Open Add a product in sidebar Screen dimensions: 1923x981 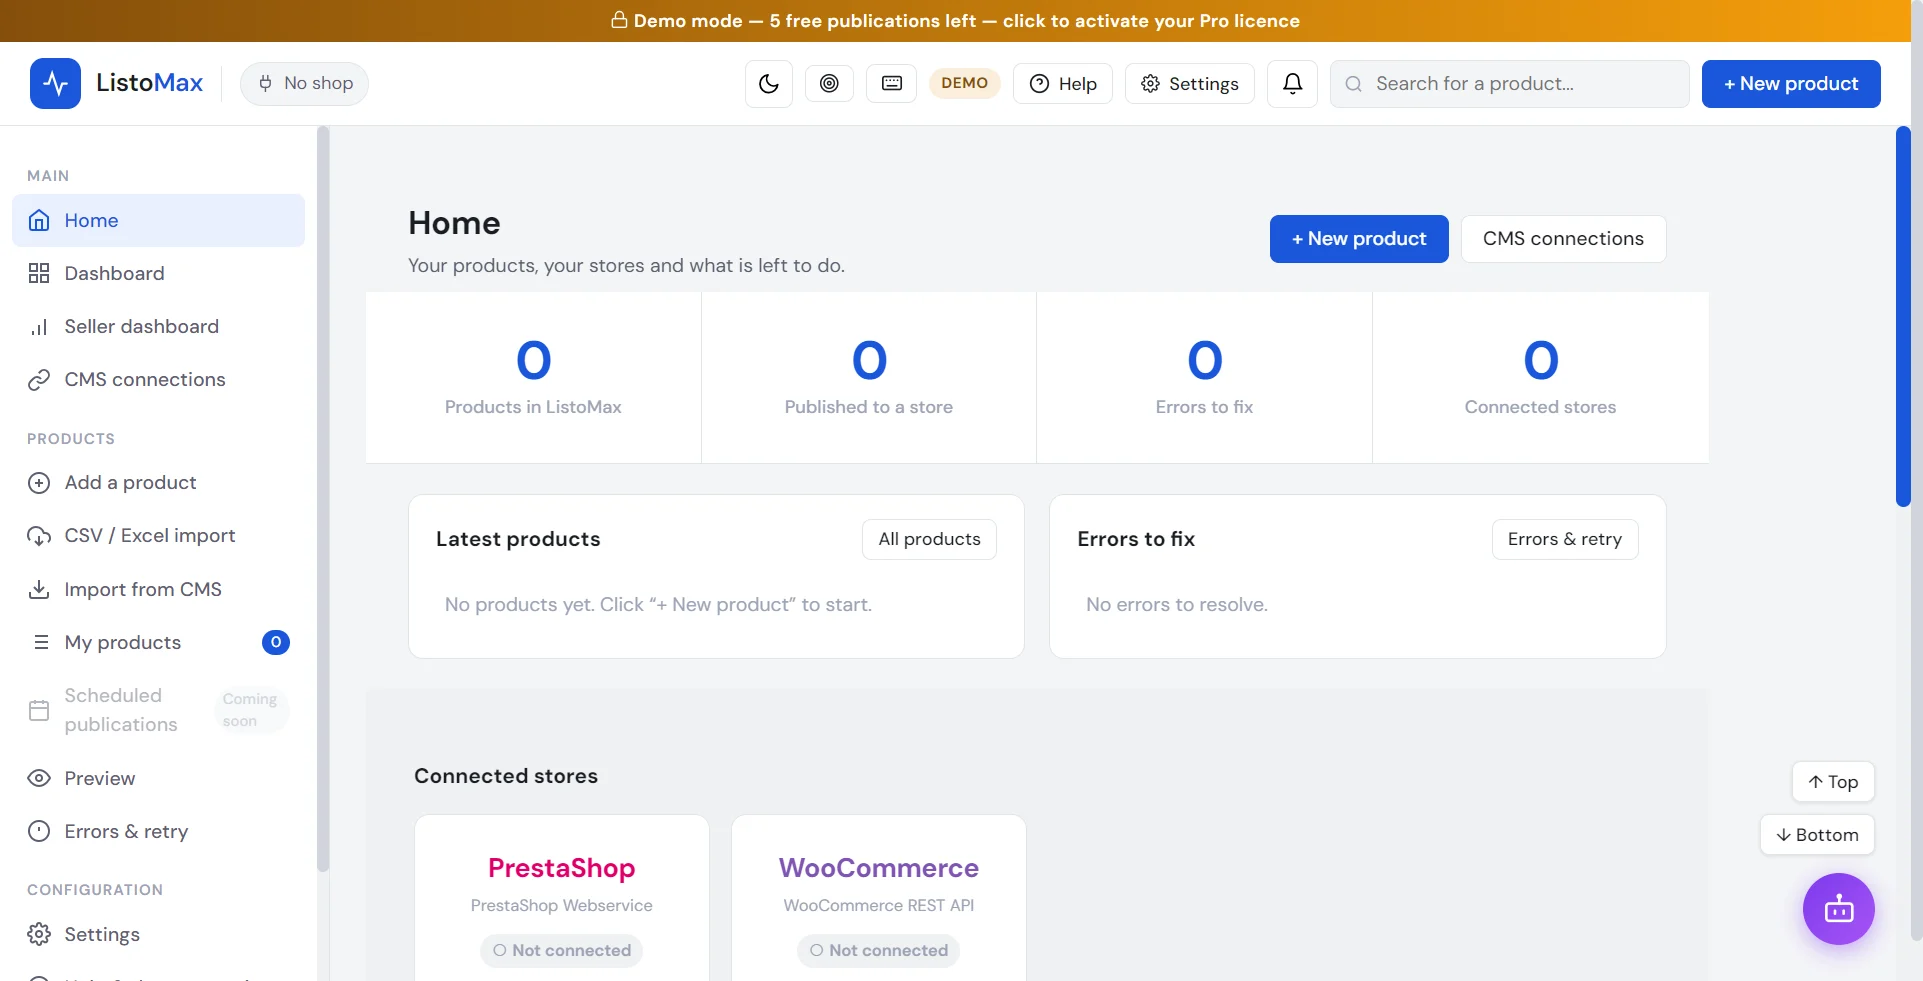pyautogui.click(x=158, y=482)
